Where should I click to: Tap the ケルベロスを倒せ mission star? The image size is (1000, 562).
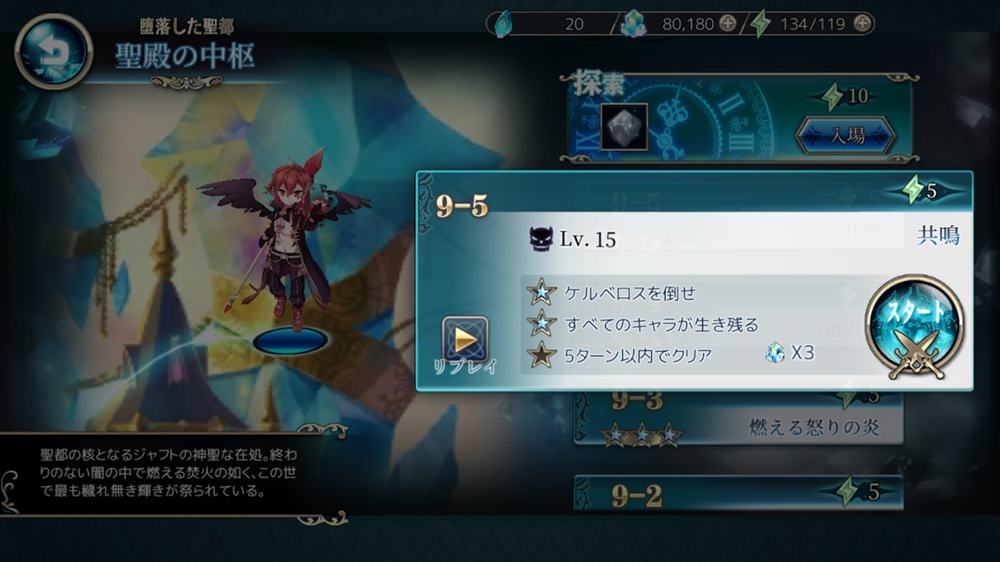541,292
